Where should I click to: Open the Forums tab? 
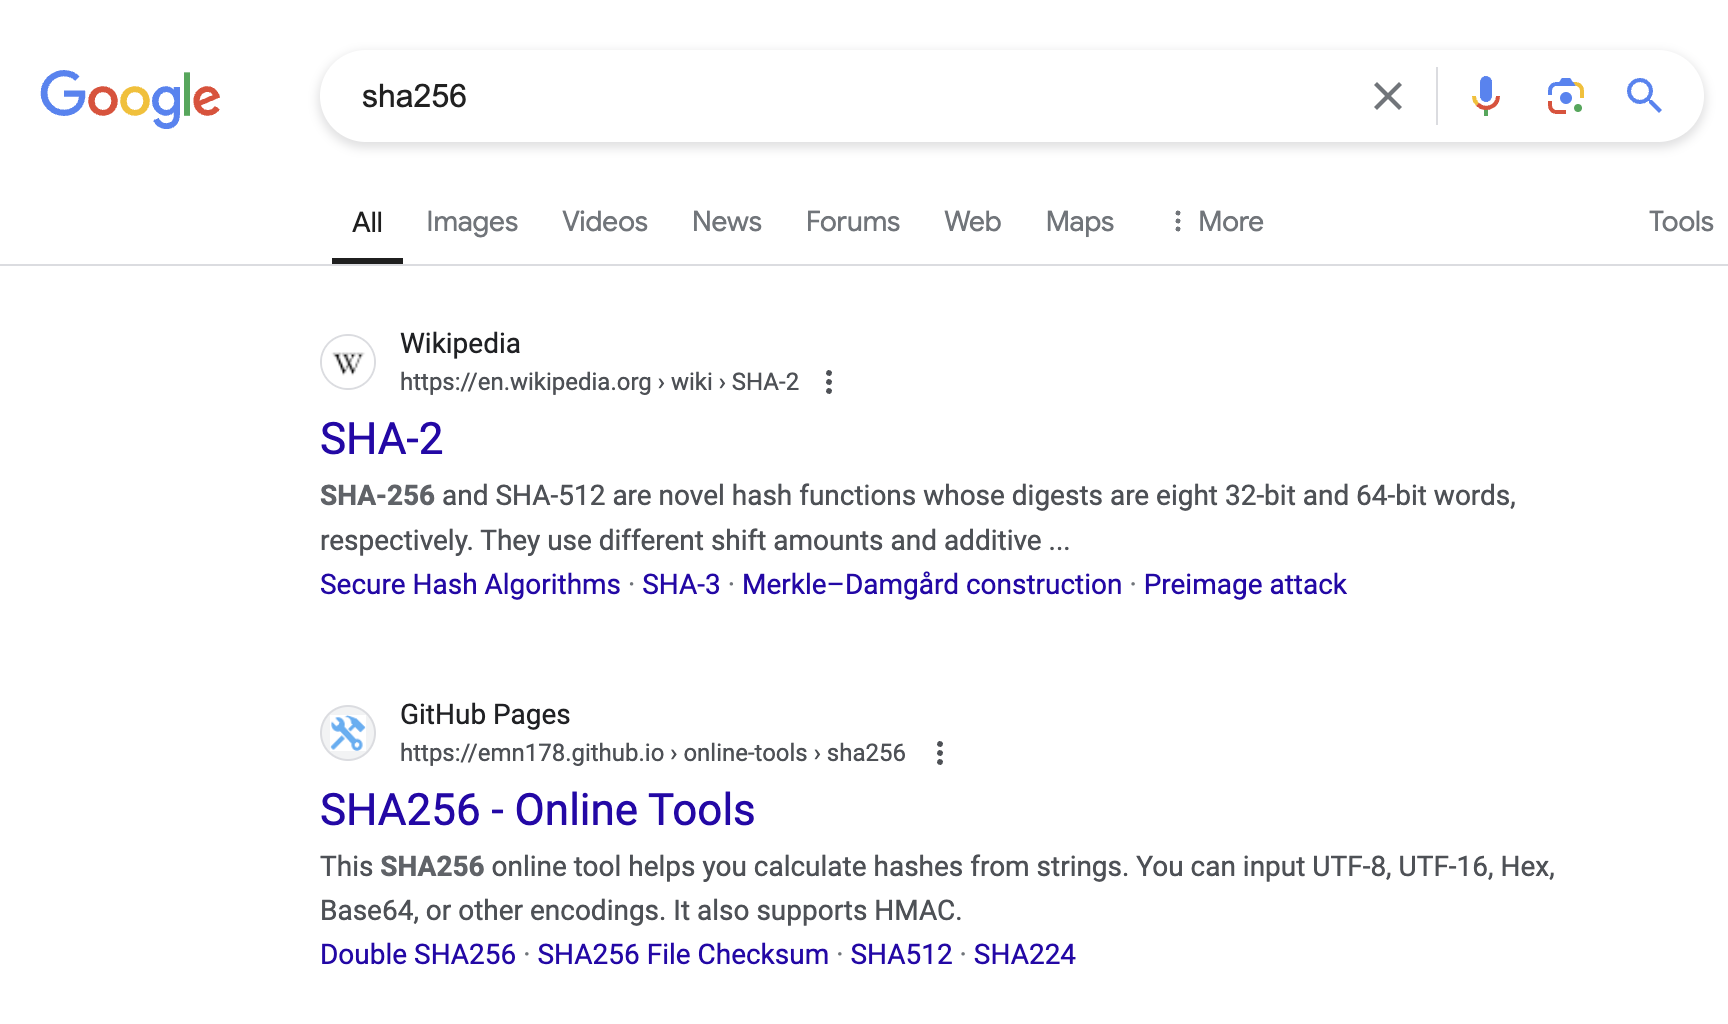click(x=853, y=222)
